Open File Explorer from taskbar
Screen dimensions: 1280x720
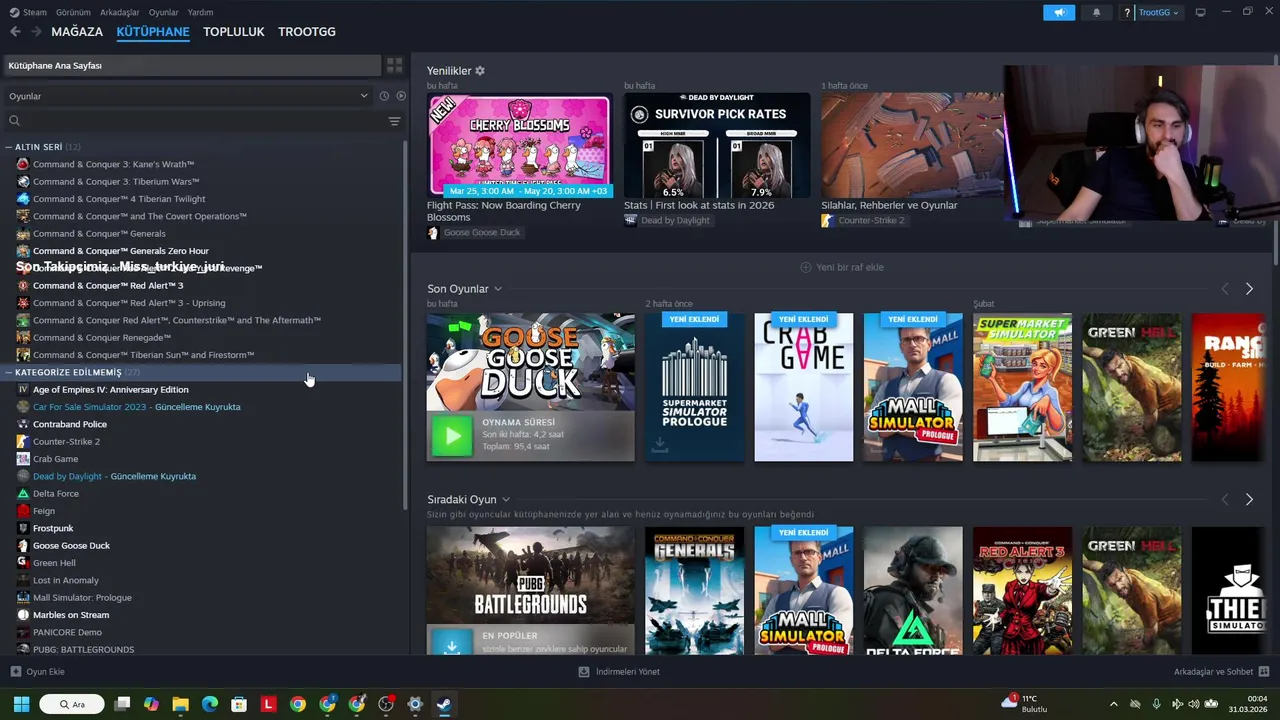coord(180,704)
